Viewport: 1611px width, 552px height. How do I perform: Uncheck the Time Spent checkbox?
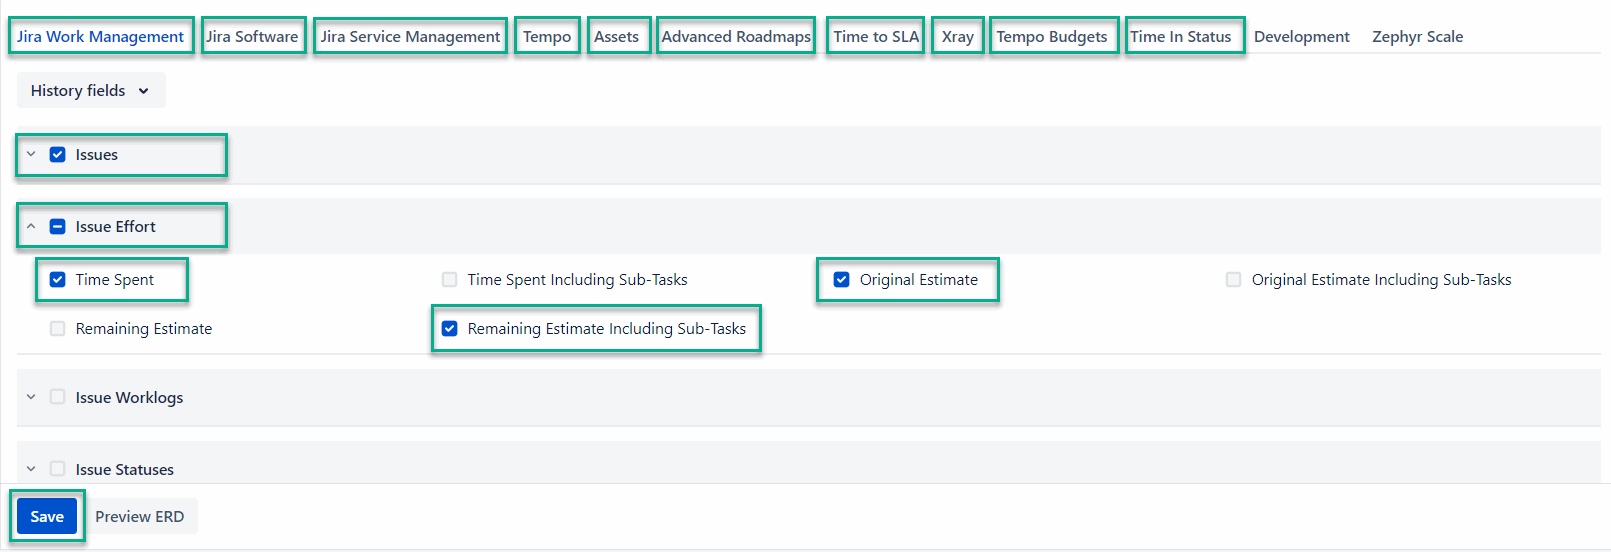pos(58,280)
